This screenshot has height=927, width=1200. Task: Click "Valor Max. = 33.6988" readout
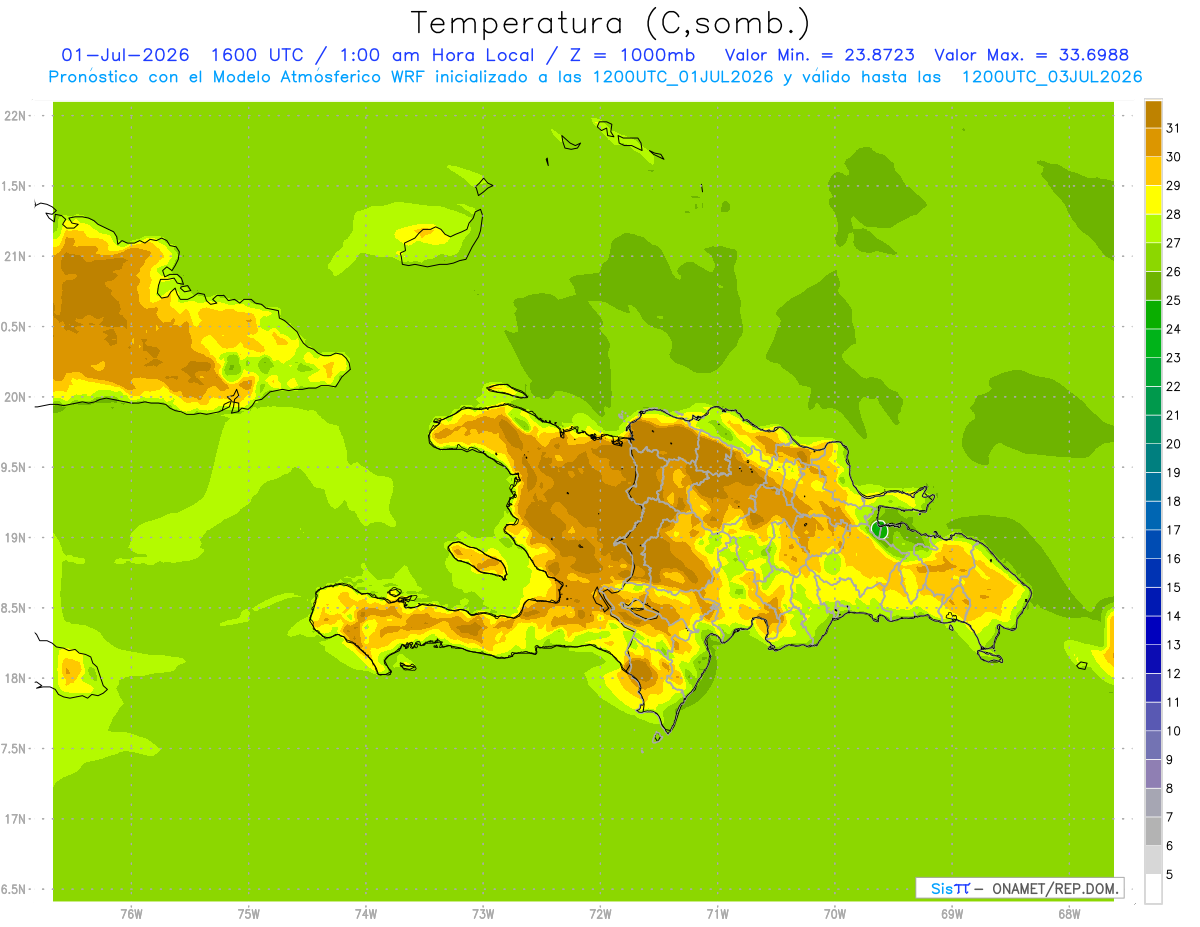[1031, 55]
